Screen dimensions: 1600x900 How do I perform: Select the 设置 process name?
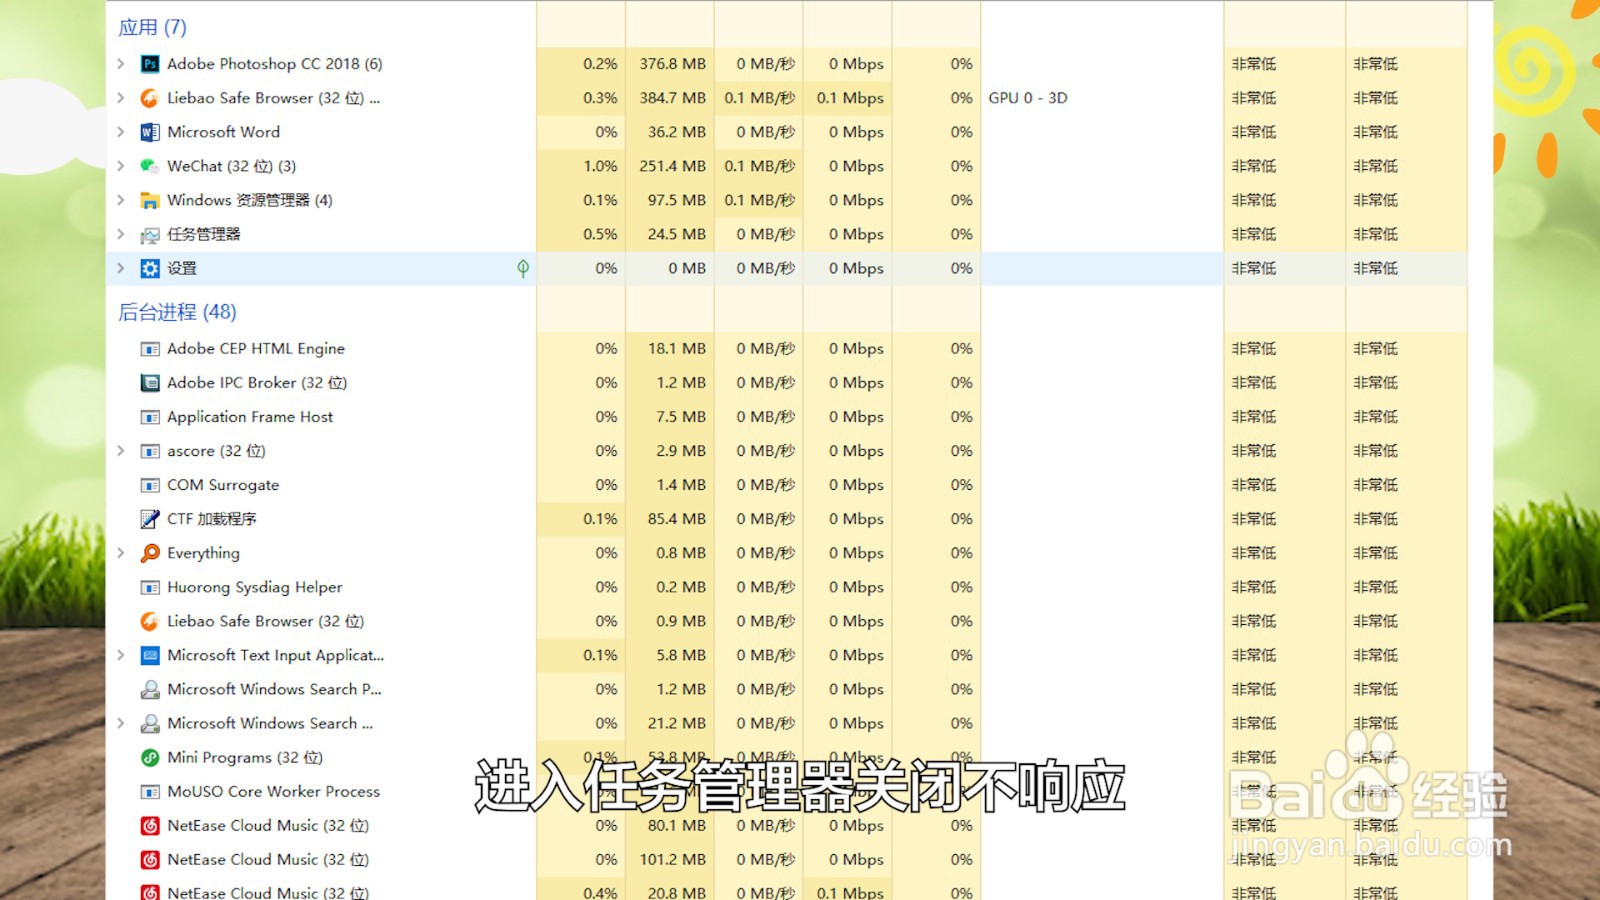click(182, 268)
